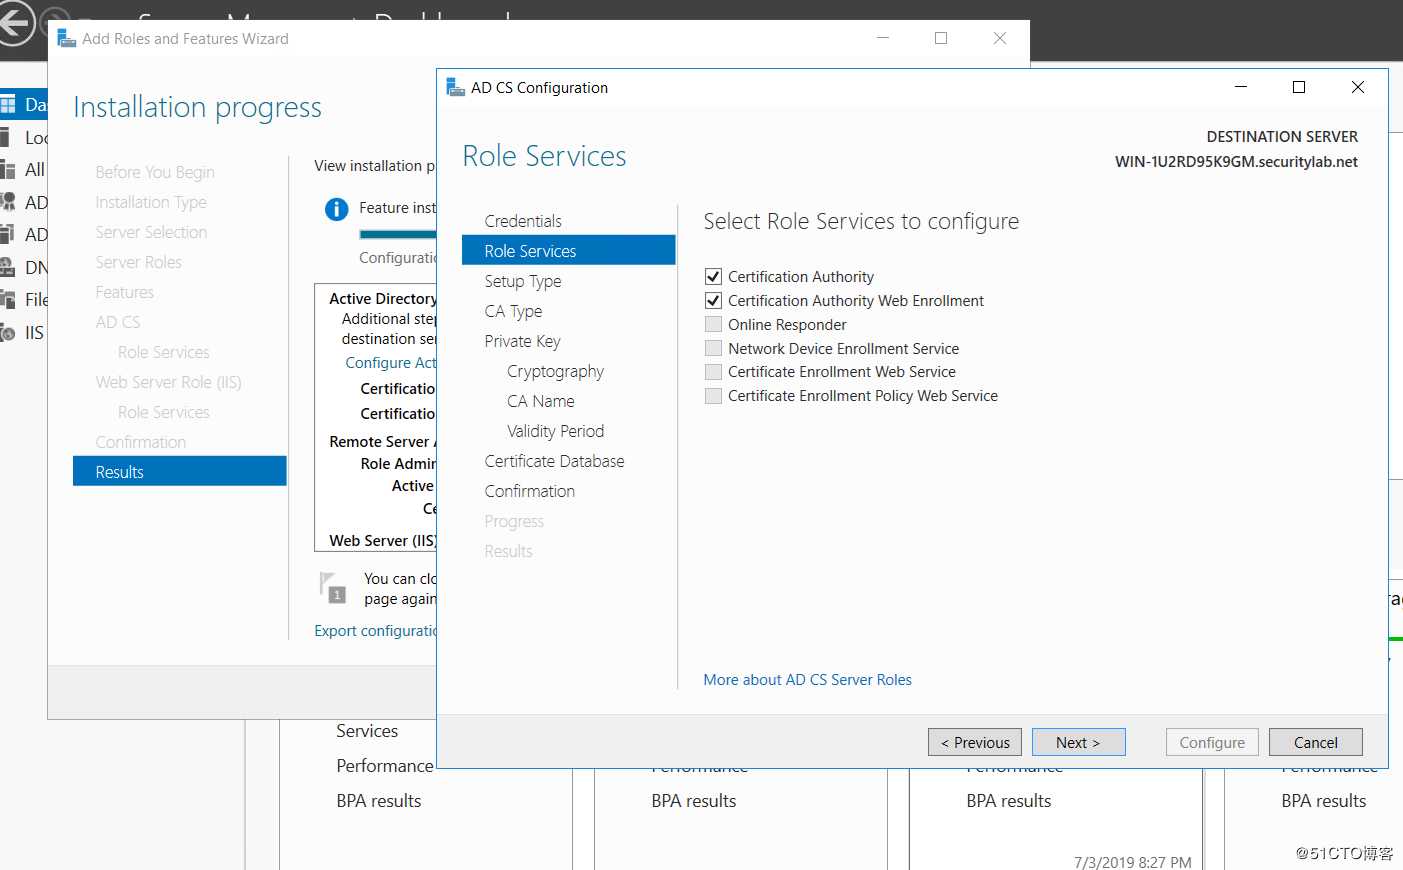This screenshot has height=870, width=1403.
Task: Click the Next button
Action: (x=1078, y=742)
